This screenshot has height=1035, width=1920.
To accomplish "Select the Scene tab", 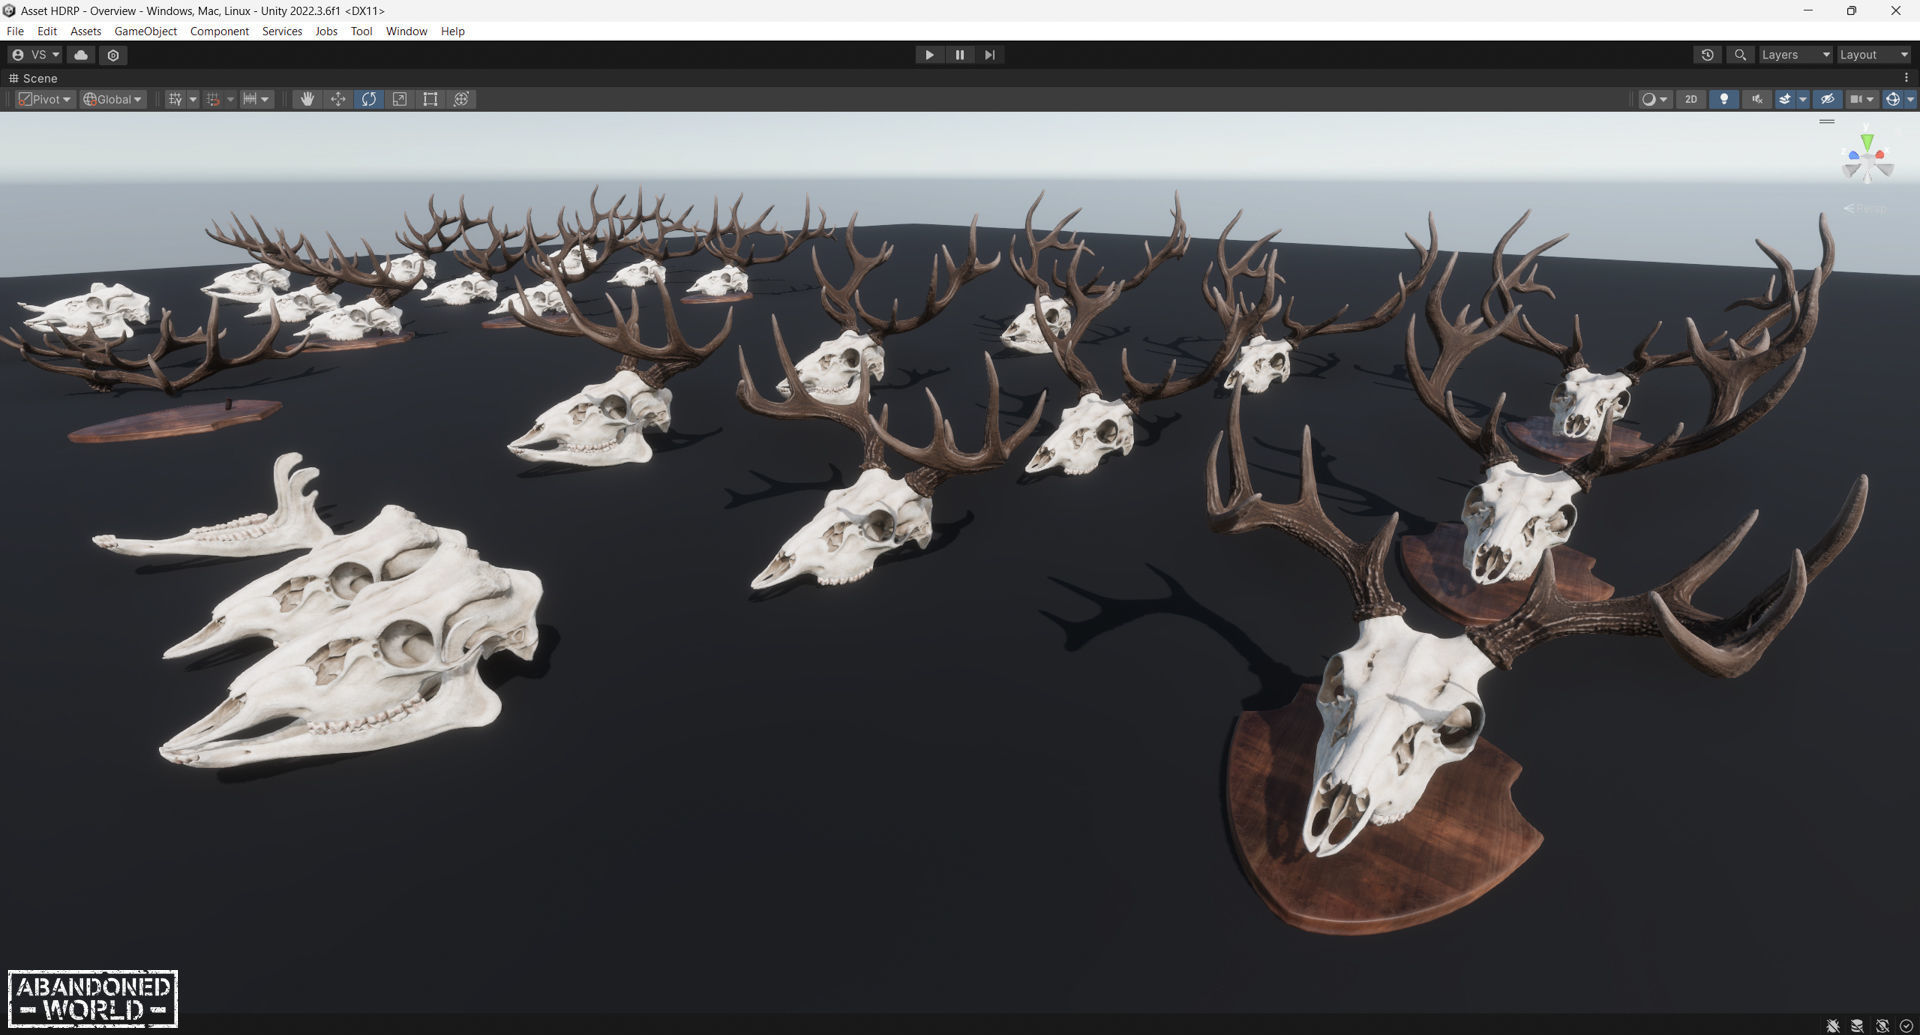I will (33, 78).
